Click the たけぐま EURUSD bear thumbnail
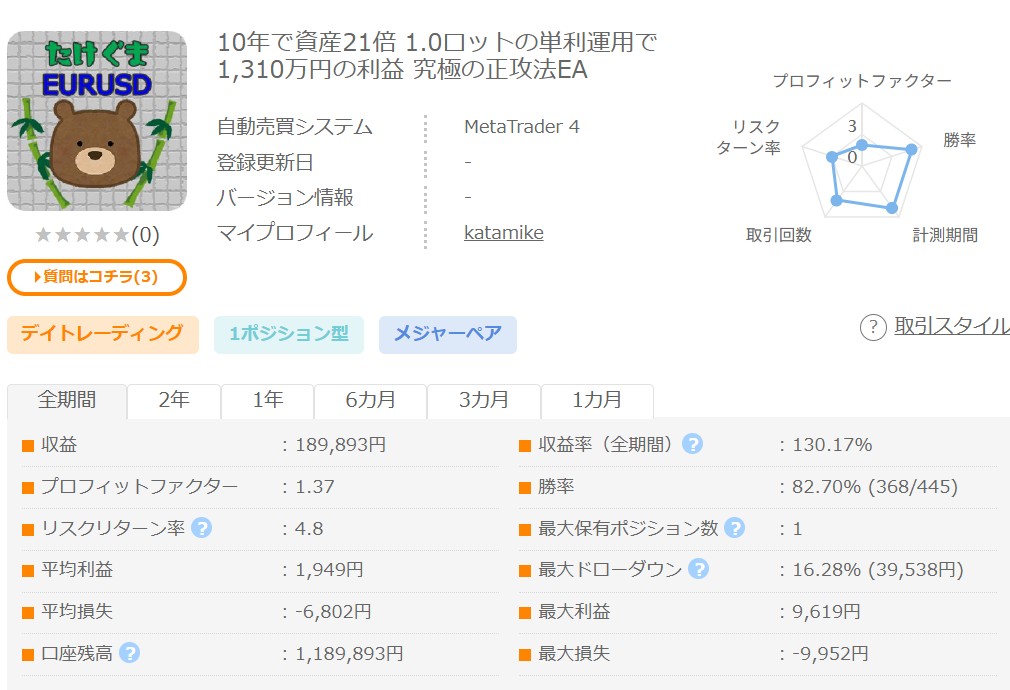The image size is (1010, 690). [97, 121]
